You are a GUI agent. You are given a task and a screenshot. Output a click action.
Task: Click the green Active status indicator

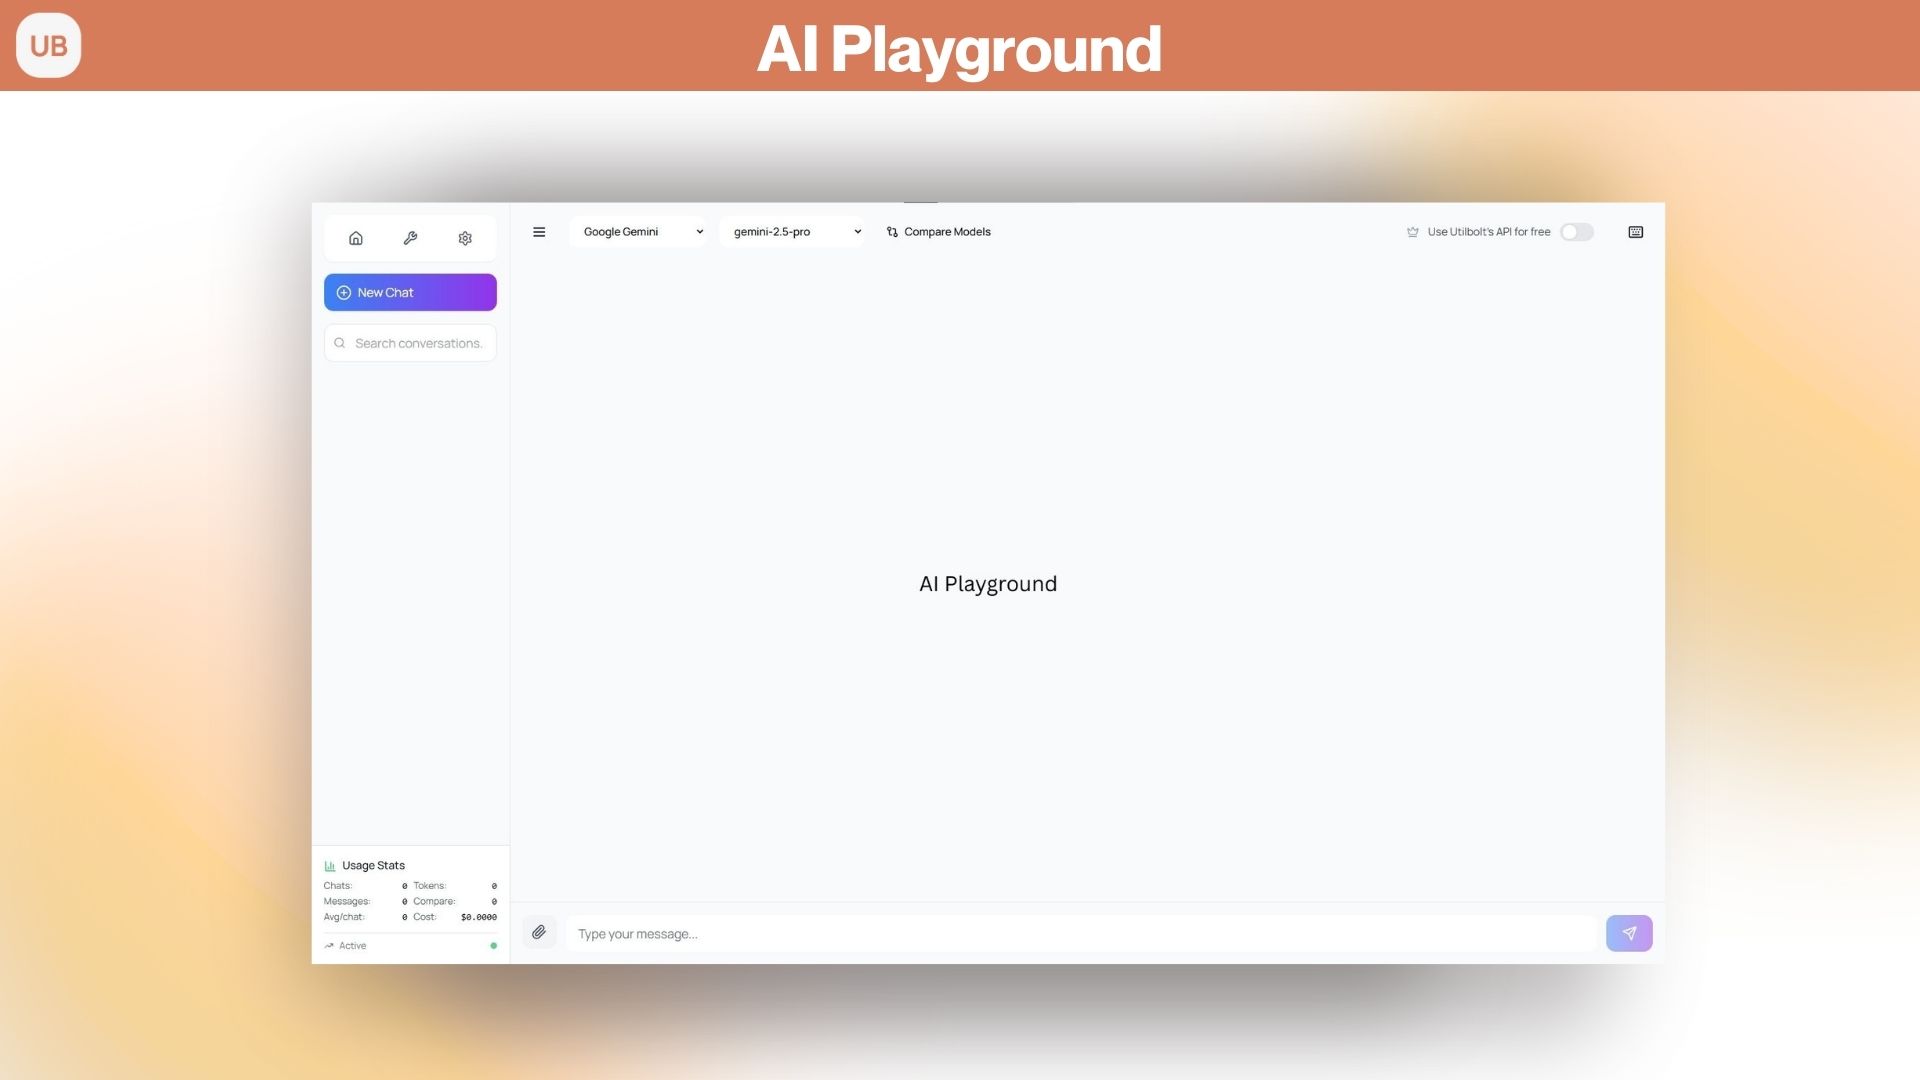(x=493, y=945)
